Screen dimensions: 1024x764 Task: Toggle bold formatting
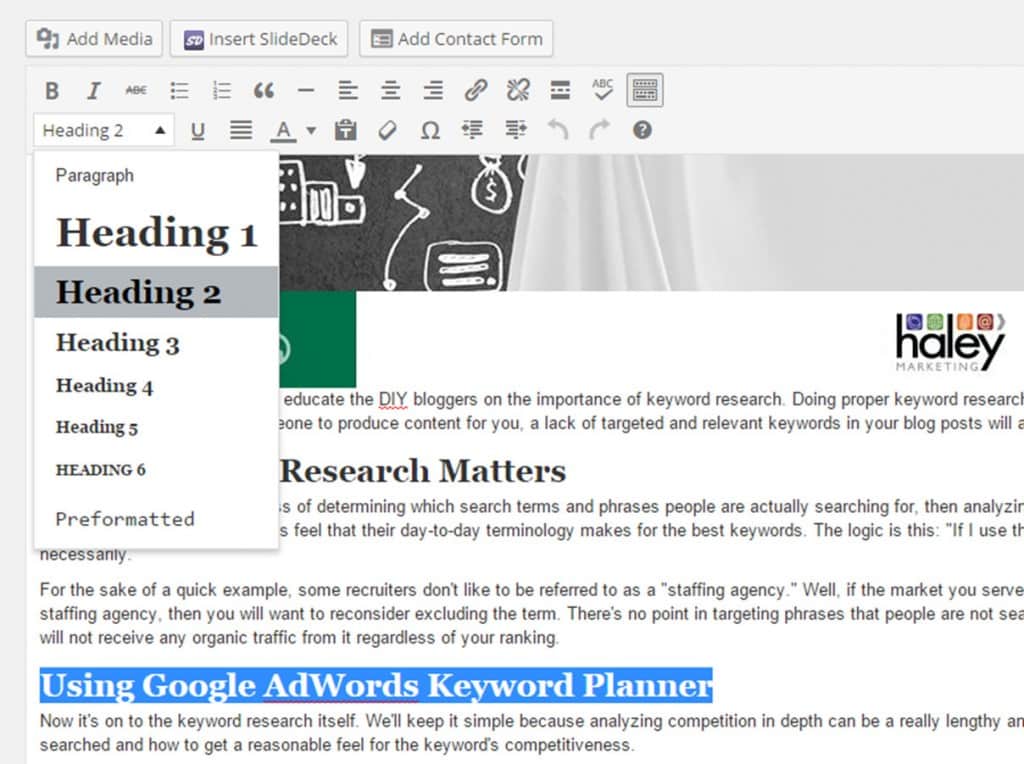click(52, 90)
